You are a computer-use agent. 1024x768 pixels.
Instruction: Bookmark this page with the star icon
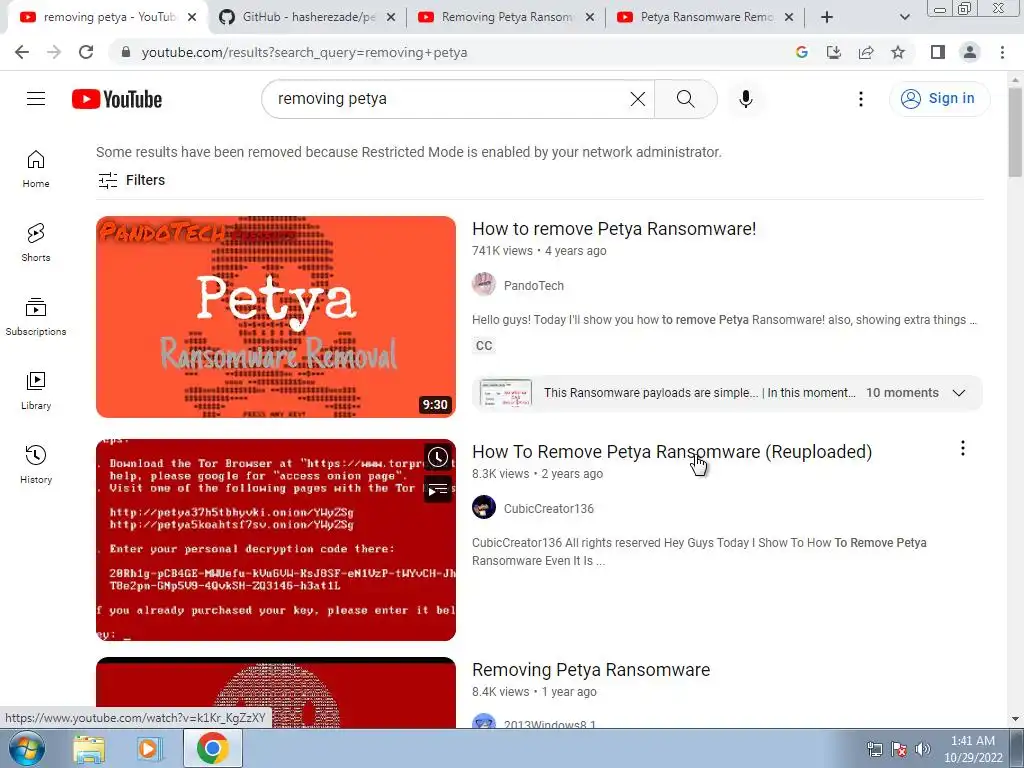(898, 52)
